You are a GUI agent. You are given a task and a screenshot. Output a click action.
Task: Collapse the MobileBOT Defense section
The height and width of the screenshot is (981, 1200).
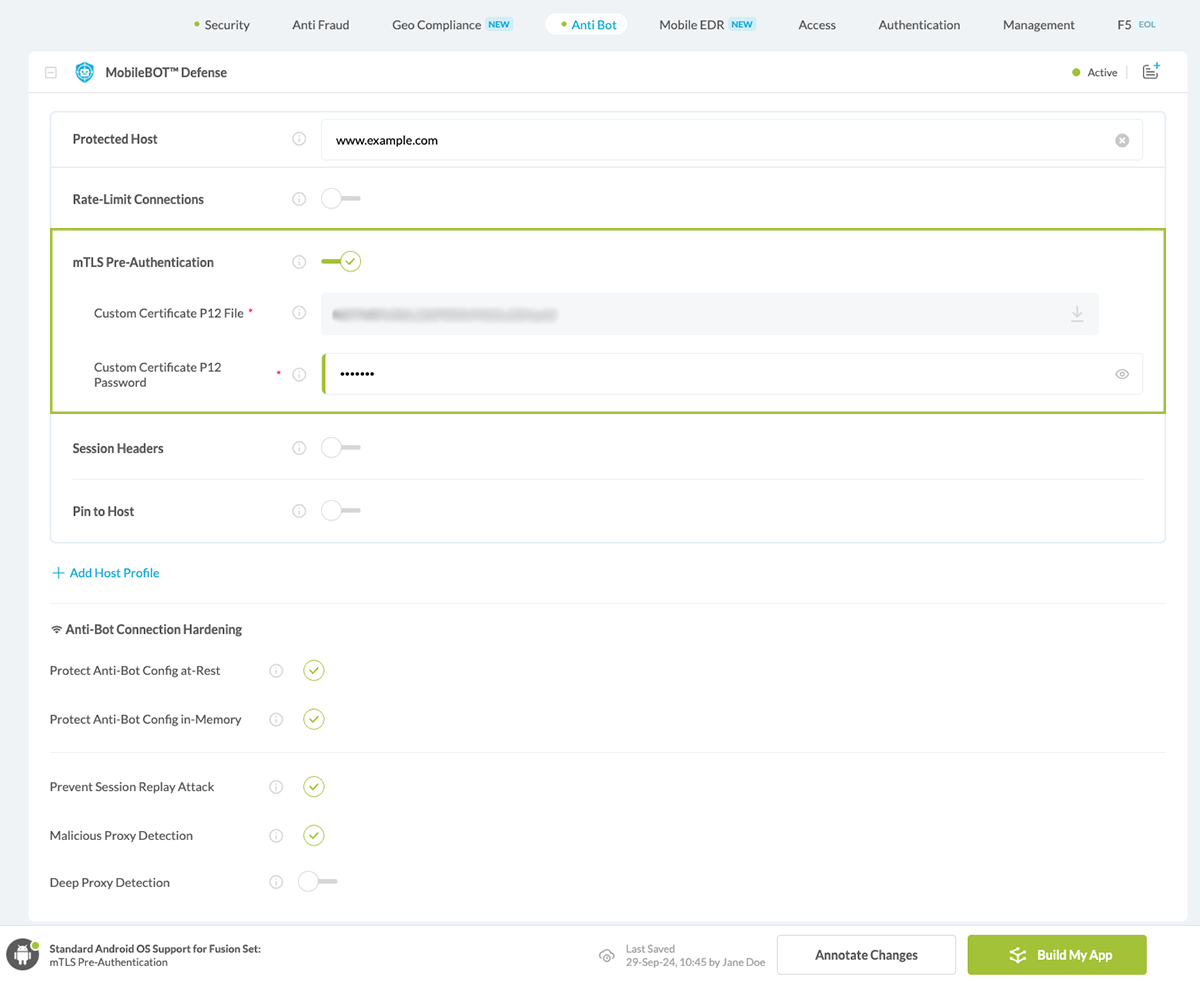[x=51, y=72]
